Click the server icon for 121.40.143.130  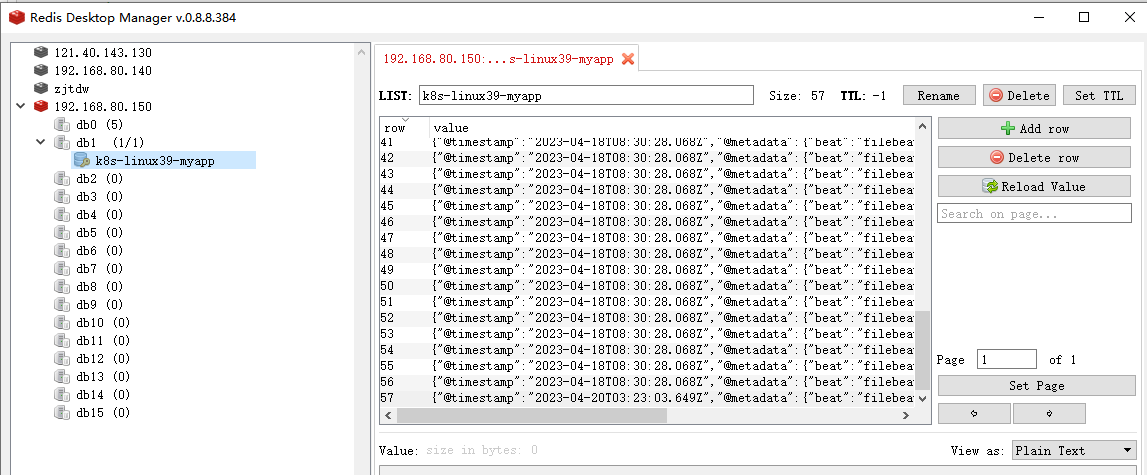[41, 52]
